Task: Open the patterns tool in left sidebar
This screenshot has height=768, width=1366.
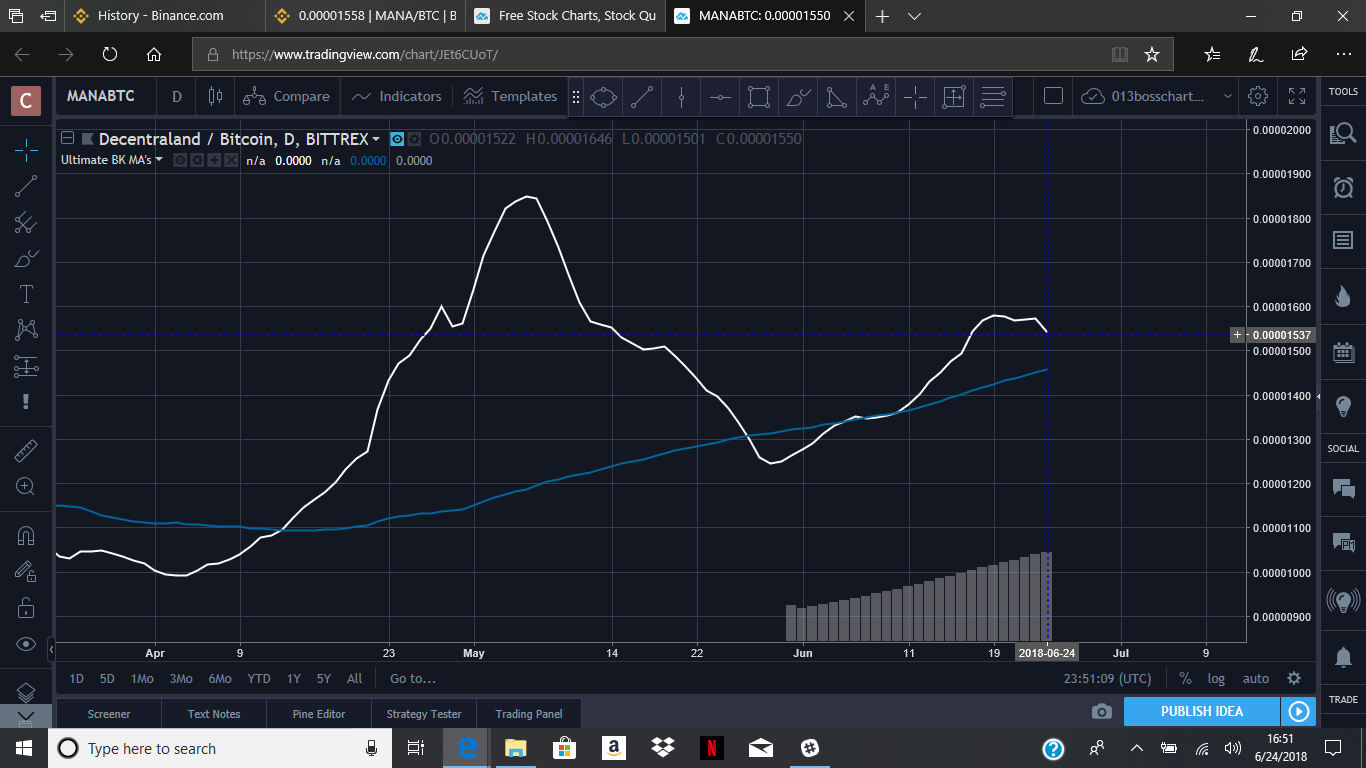Action: tap(26, 329)
